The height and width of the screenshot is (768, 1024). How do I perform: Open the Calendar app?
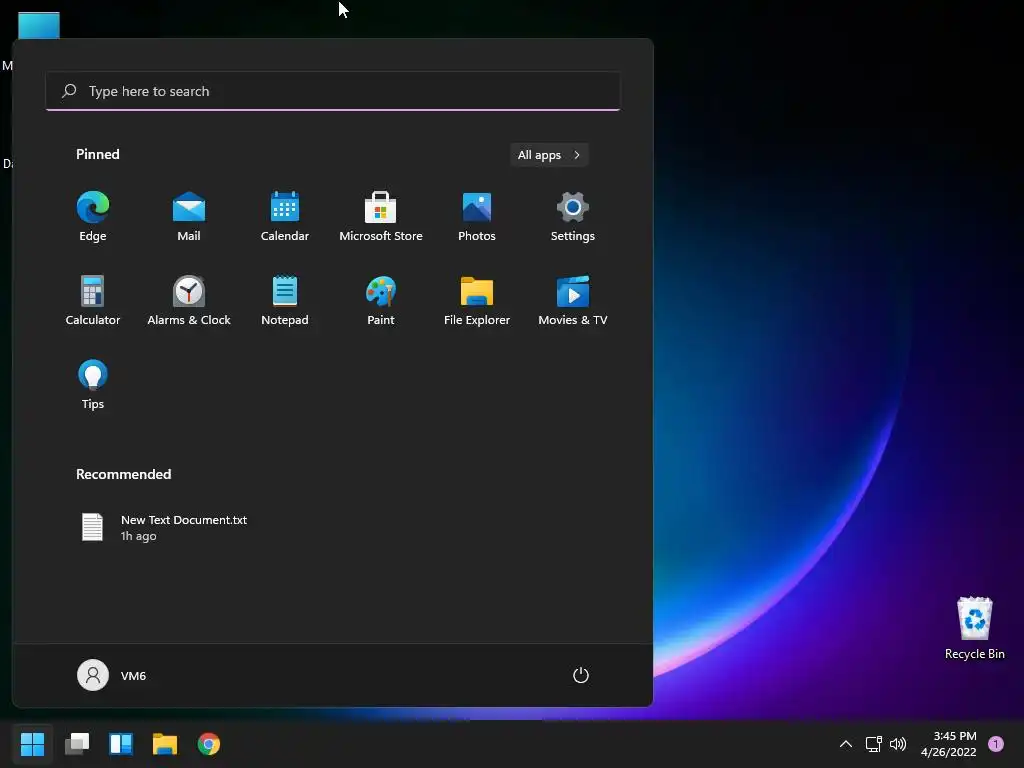pos(285,217)
